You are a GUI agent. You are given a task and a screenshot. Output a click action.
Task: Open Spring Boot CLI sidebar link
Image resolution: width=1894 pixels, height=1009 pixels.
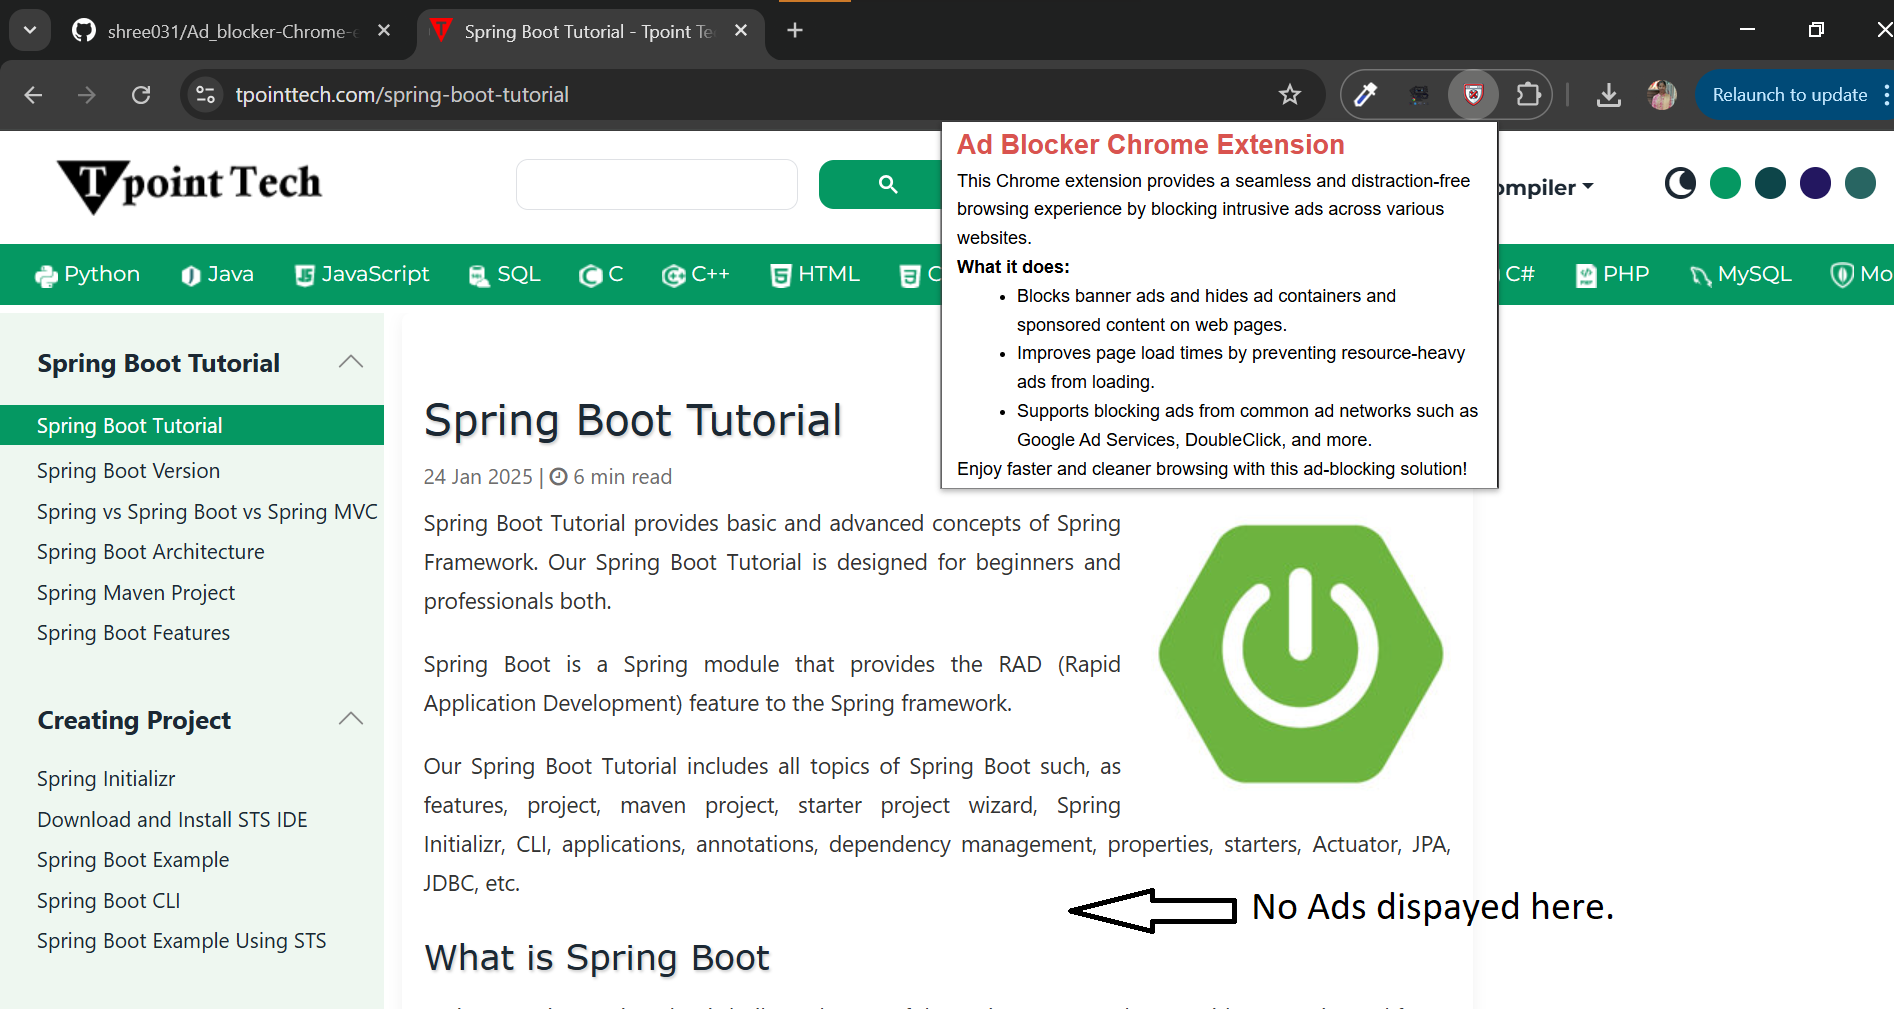109,901
